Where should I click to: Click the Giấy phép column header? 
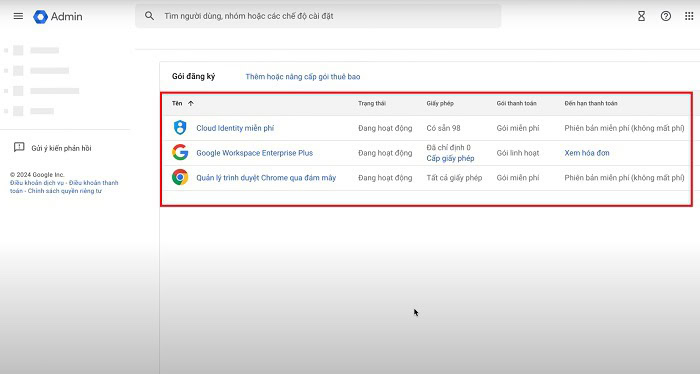click(440, 103)
